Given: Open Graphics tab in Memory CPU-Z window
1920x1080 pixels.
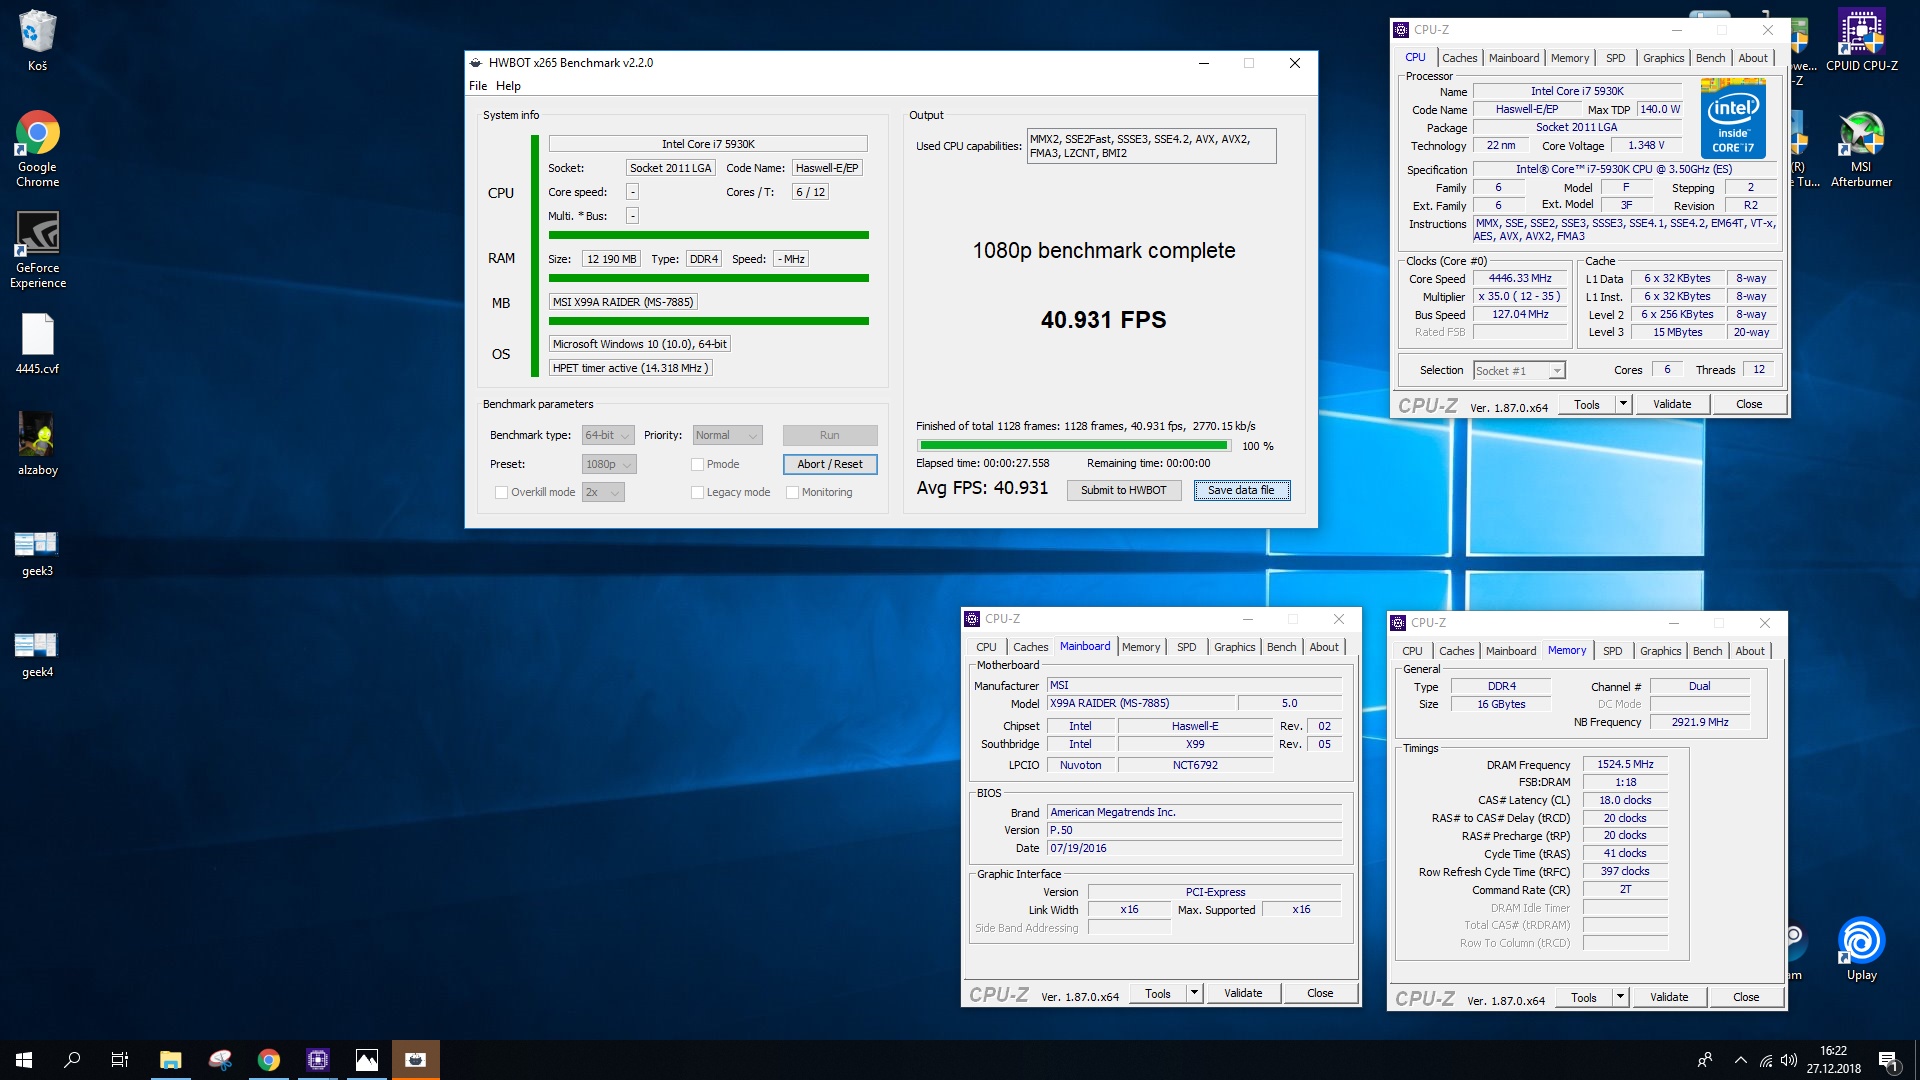Looking at the screenshot, I should tap(1660, 651).
